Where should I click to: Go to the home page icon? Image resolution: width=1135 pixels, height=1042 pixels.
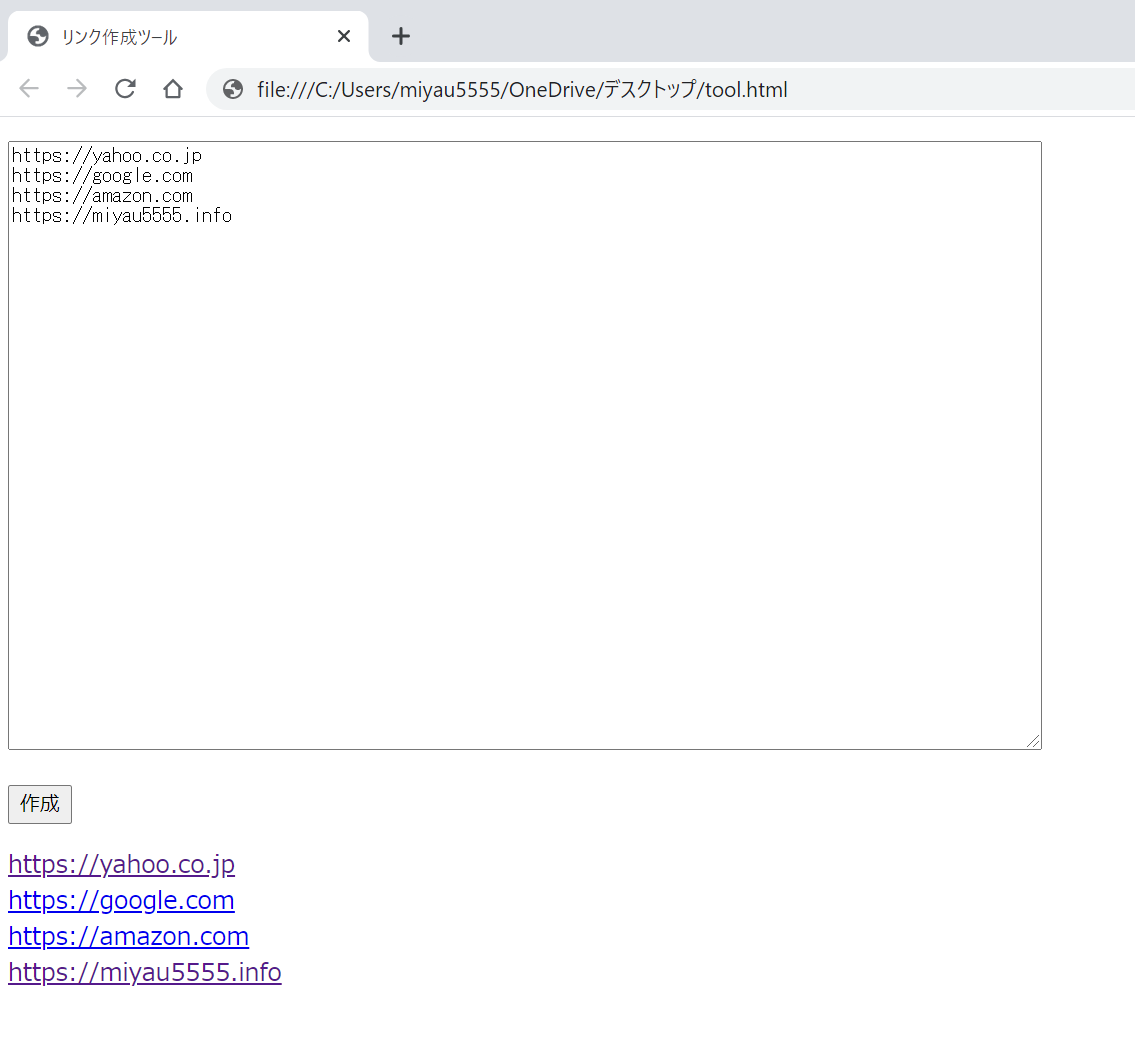(173, 89)
